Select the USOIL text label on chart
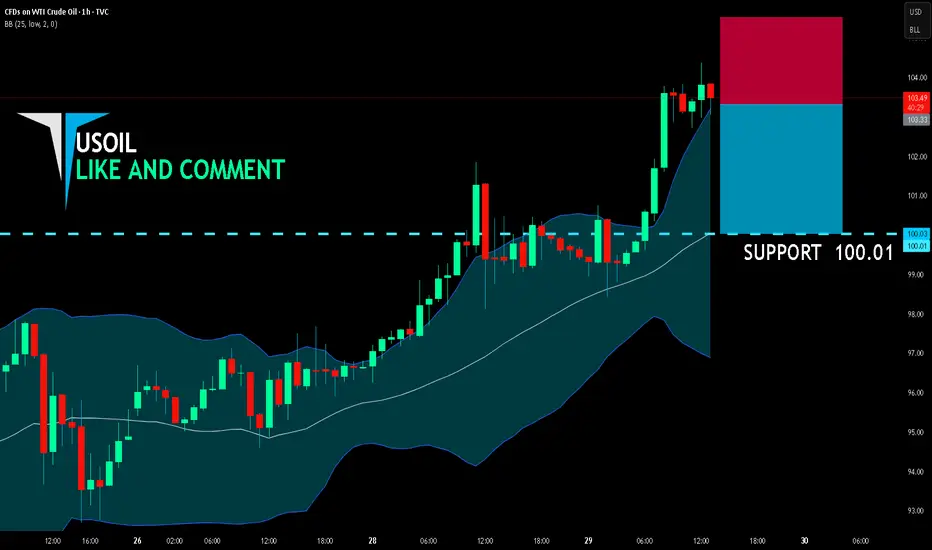This screenshot has width=932, height=550. click(106, 143)
